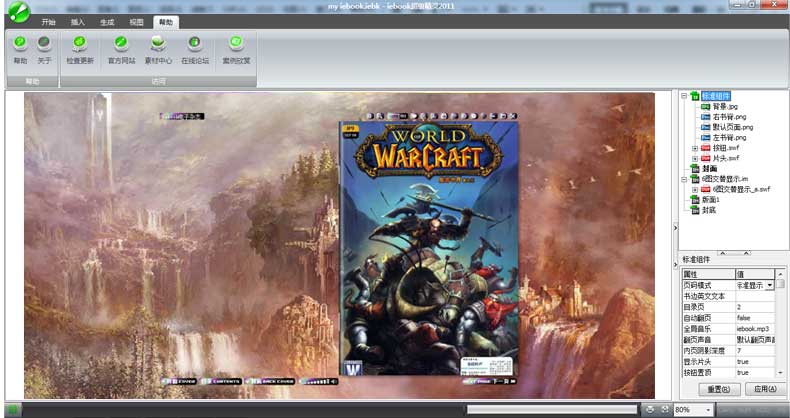Click the 翻页声音 value cell
This screenshot has height=418, width=790.
[x=755, y=340]
